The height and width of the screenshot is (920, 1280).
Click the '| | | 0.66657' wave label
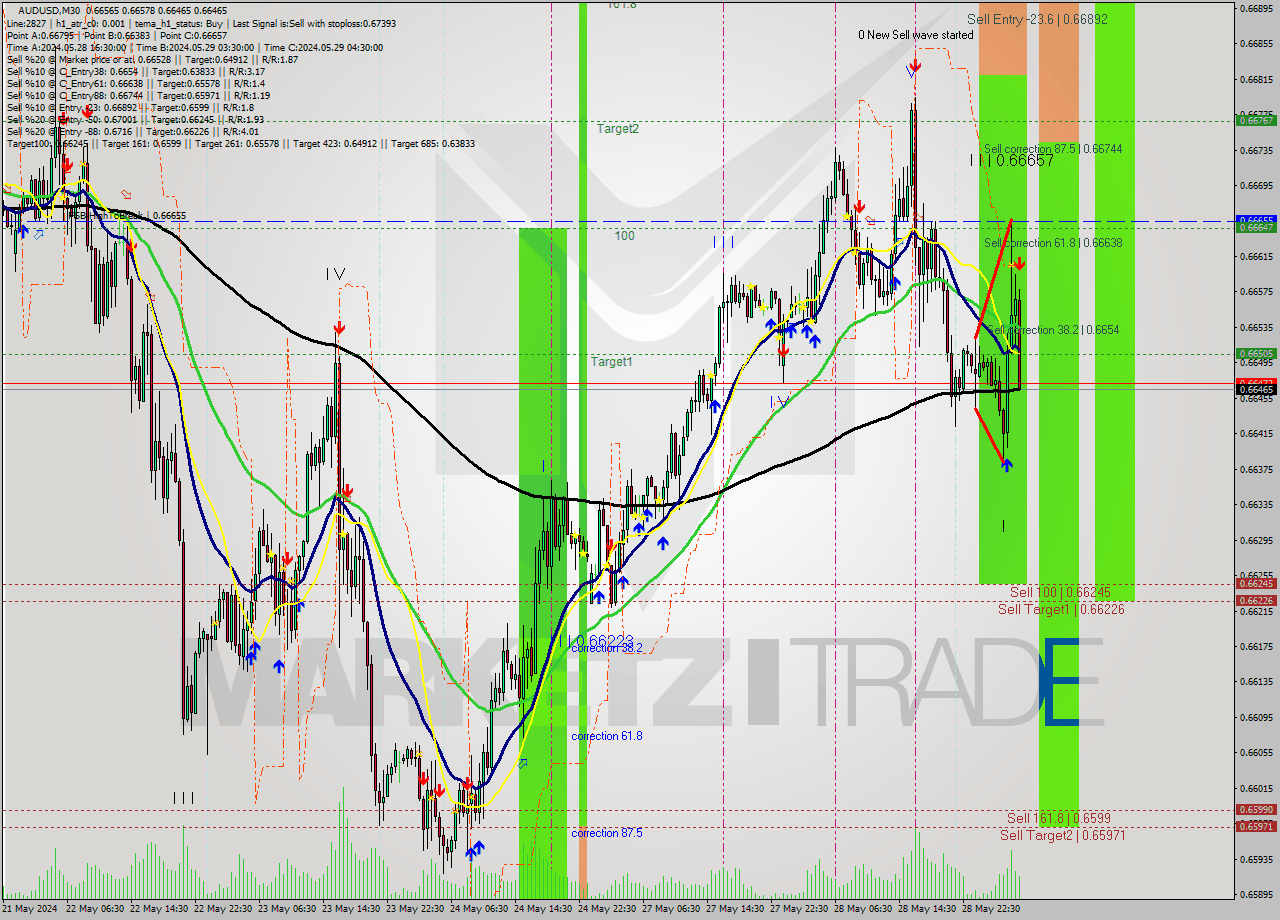click(1012, 160)
